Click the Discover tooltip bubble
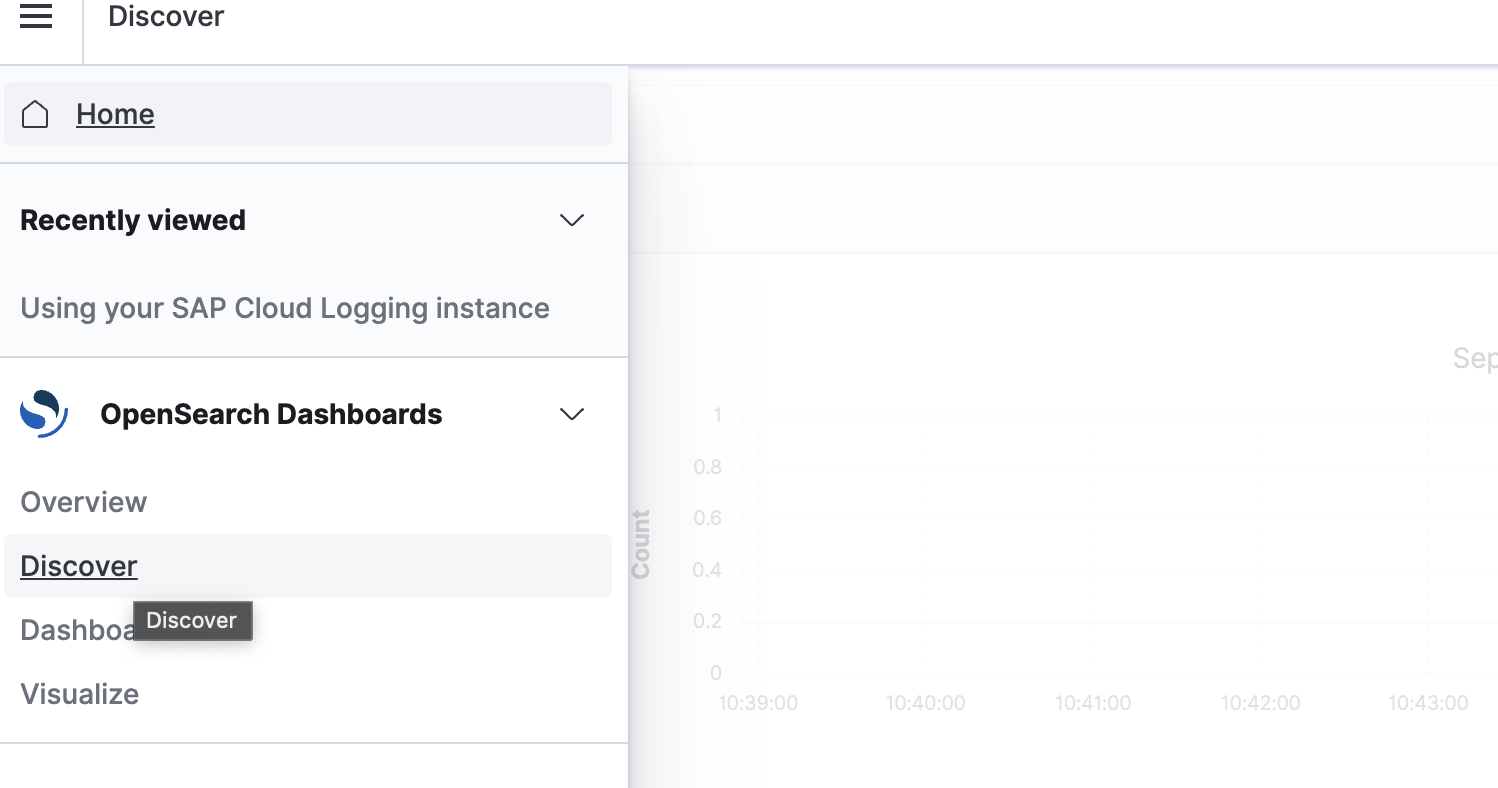This screenshot has width=1498, height=788. click(x=192, y=620)
